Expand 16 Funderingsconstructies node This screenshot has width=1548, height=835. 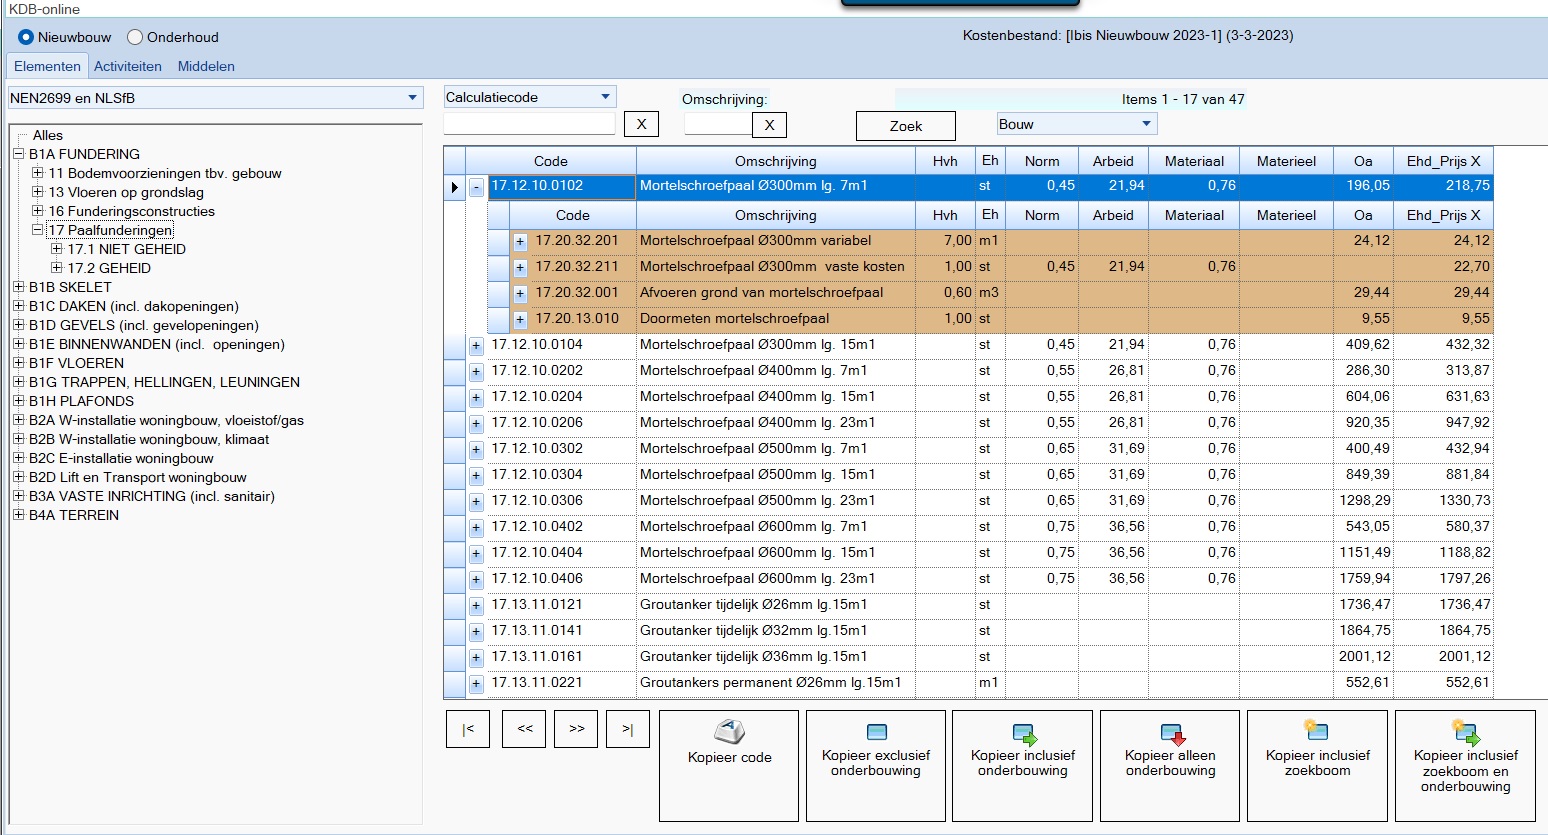click(x=37, y=211)
